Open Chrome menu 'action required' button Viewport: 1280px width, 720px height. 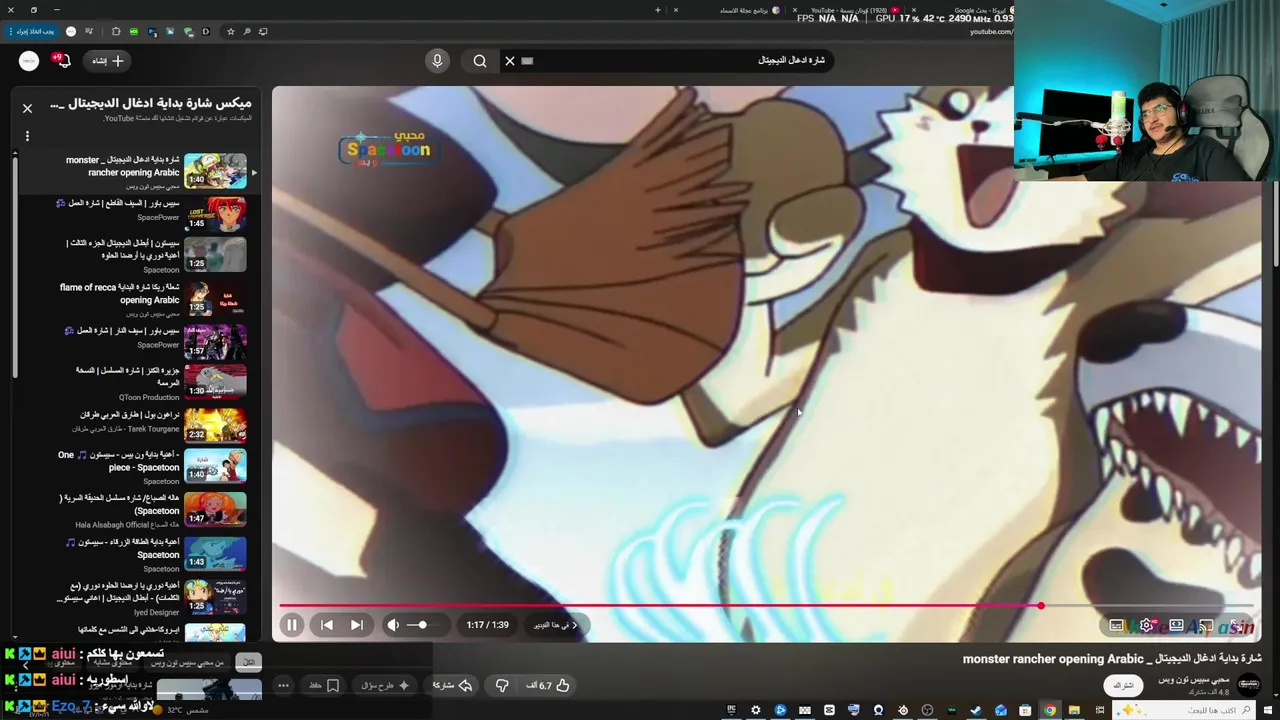(33, 31)
